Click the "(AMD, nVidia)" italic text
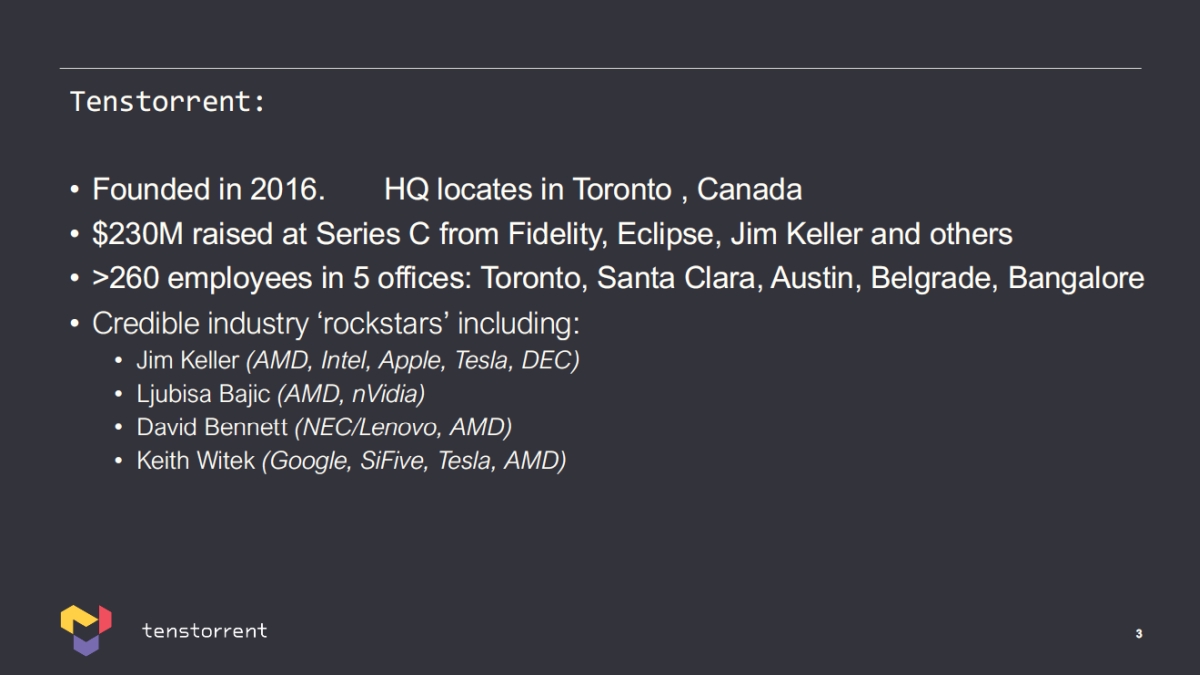Image resolution: width=1200 pixels, height=675 pixels. tap(351, 394)
